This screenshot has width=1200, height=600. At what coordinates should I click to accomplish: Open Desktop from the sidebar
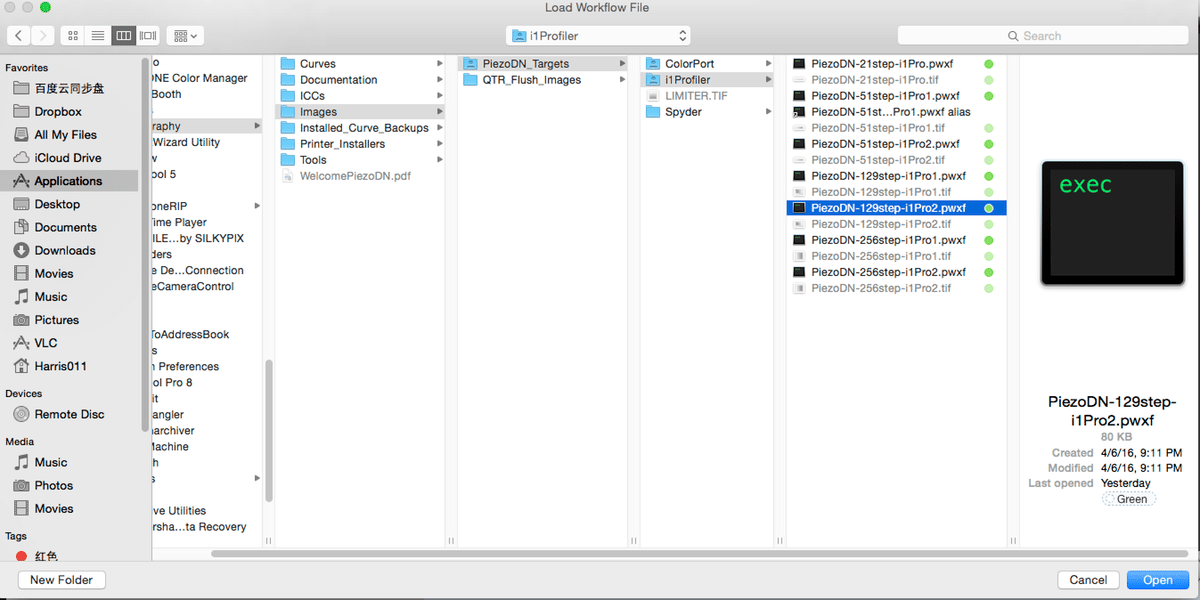pyautogui.click(x=57, y=204)
